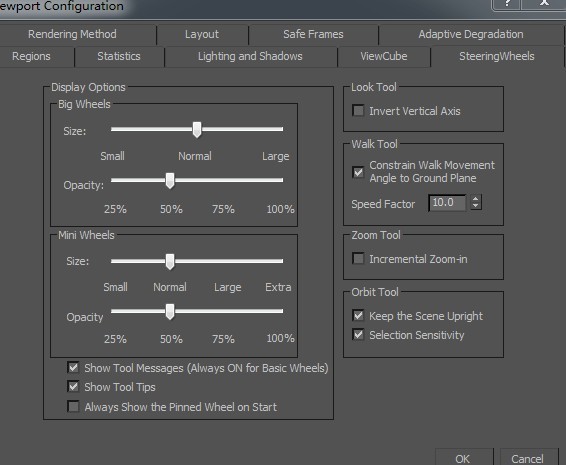Uncheck Keep the Scene Upright
566x465 pixels.
click(358, 316)
